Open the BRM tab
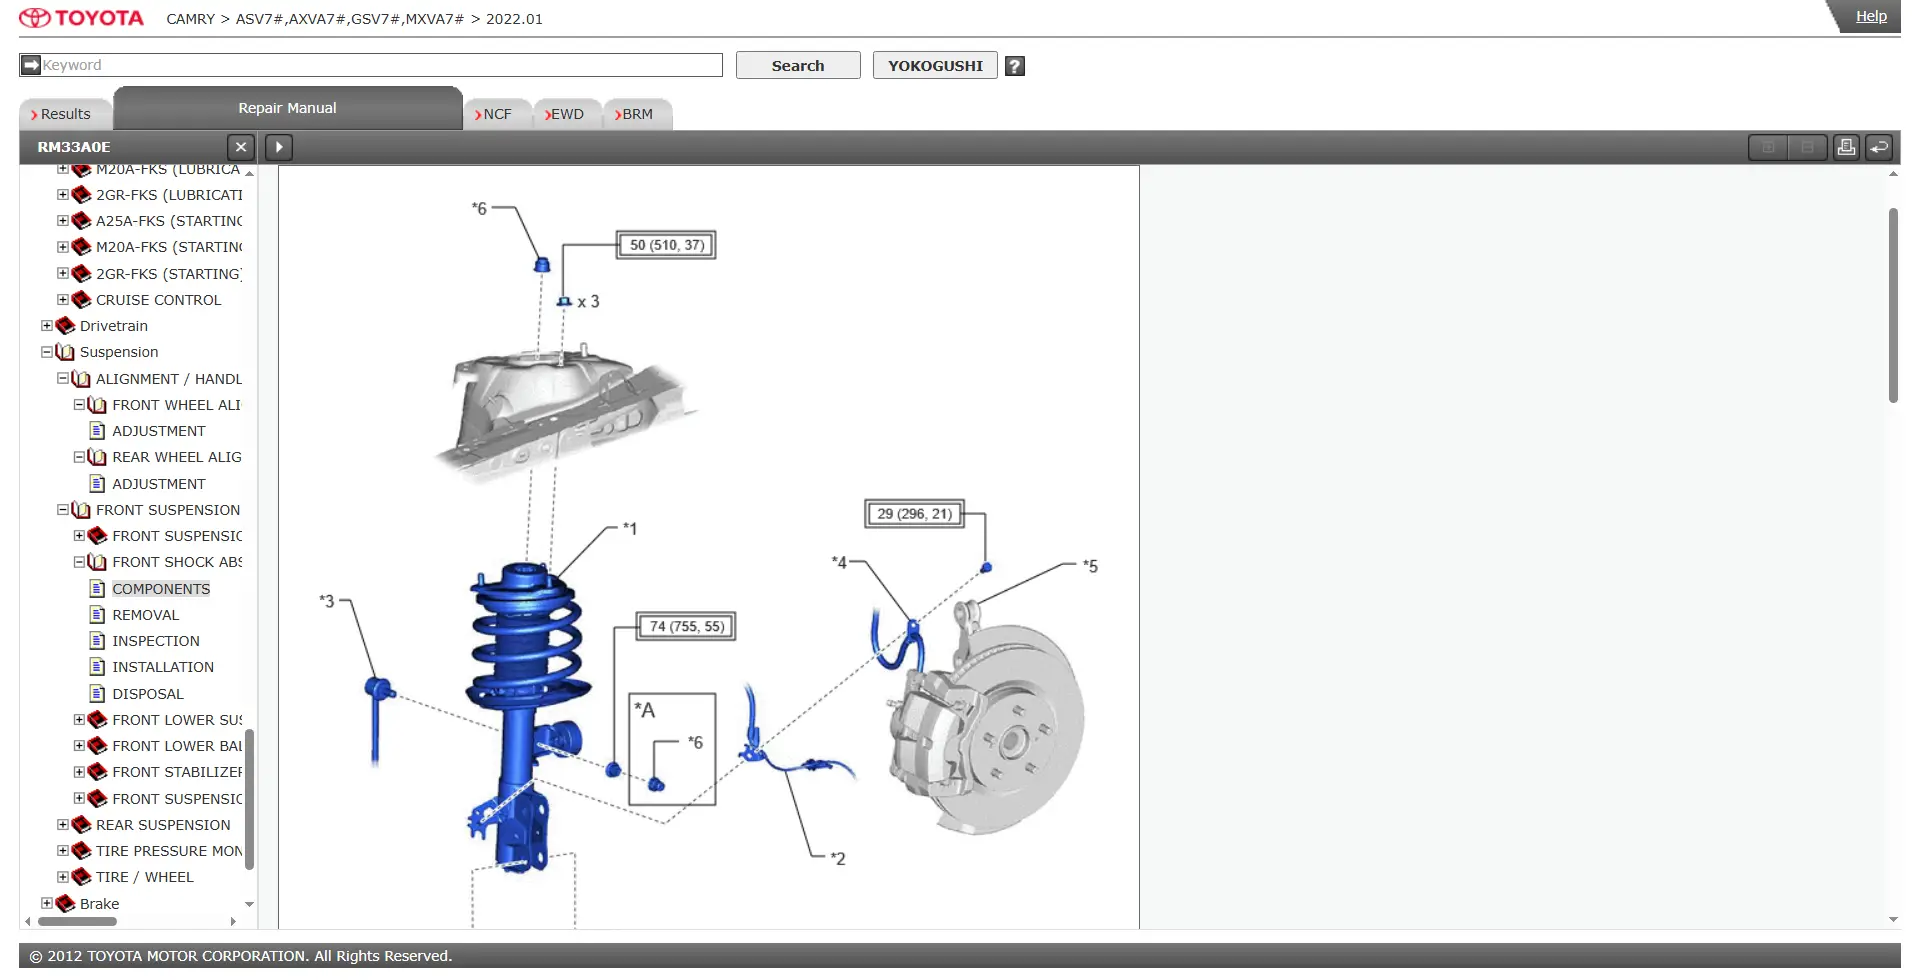 tap(637, 114)
